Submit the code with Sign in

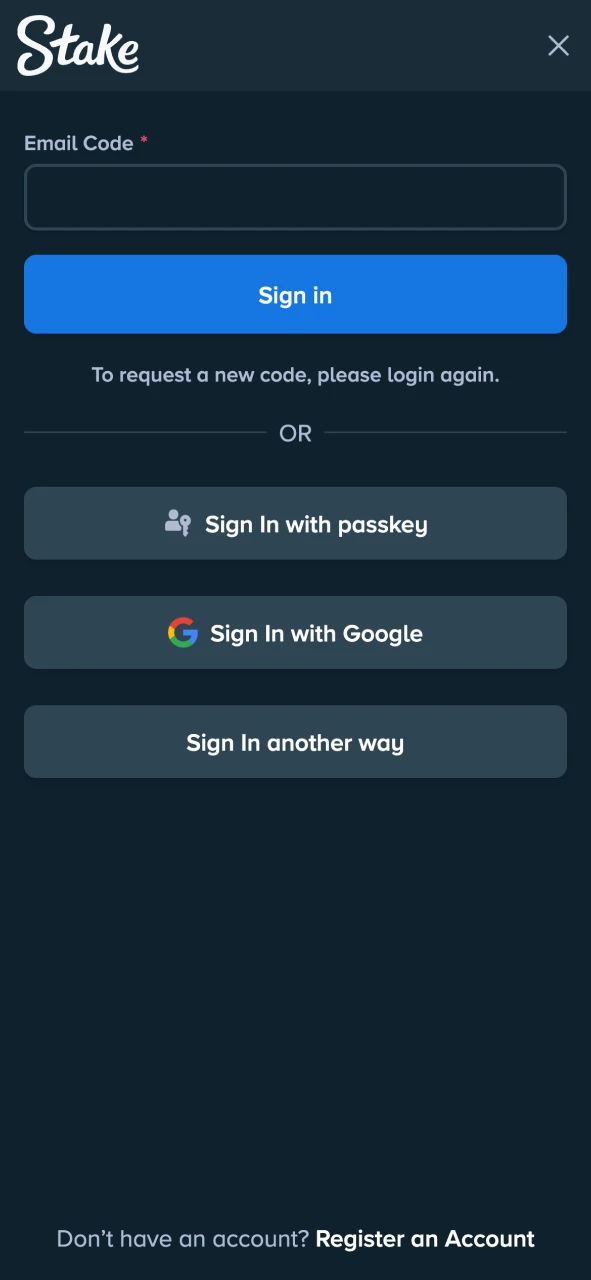pyautogui.click(x=295, y=294)
